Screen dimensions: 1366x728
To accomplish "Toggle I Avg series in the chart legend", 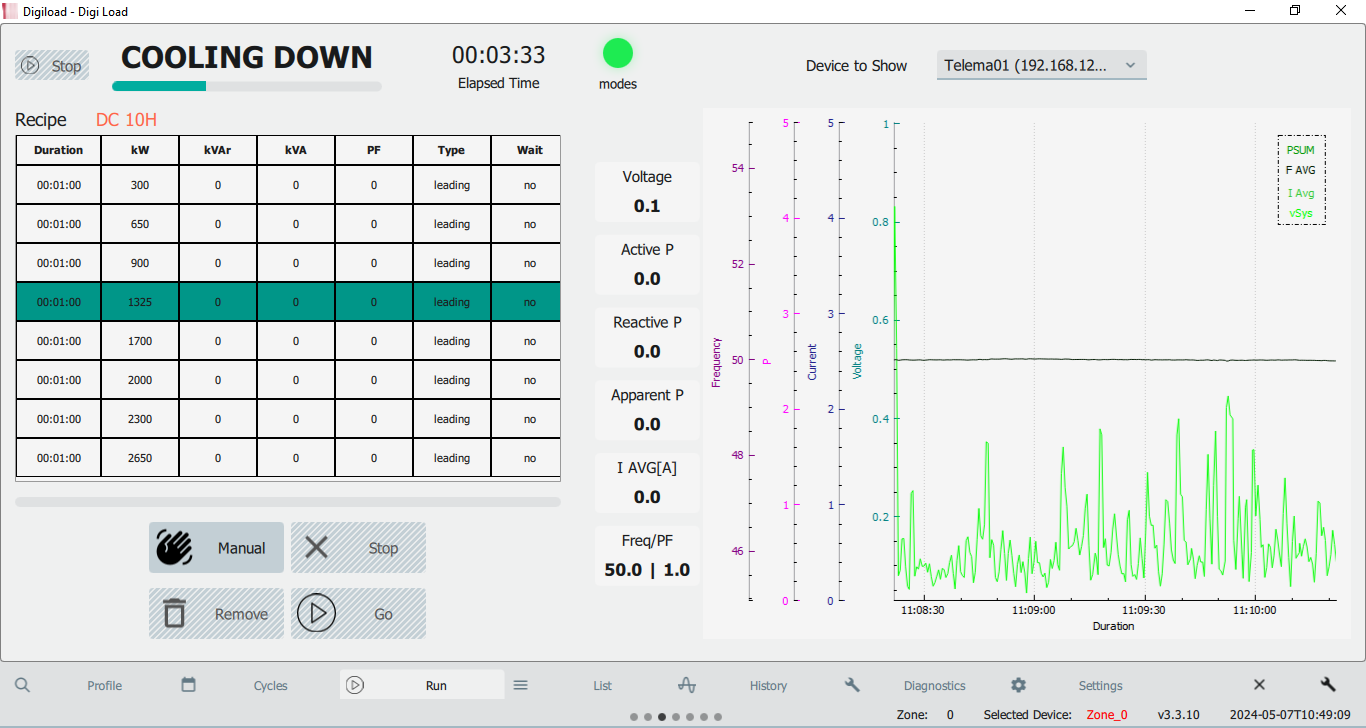I will point(1300,193).
